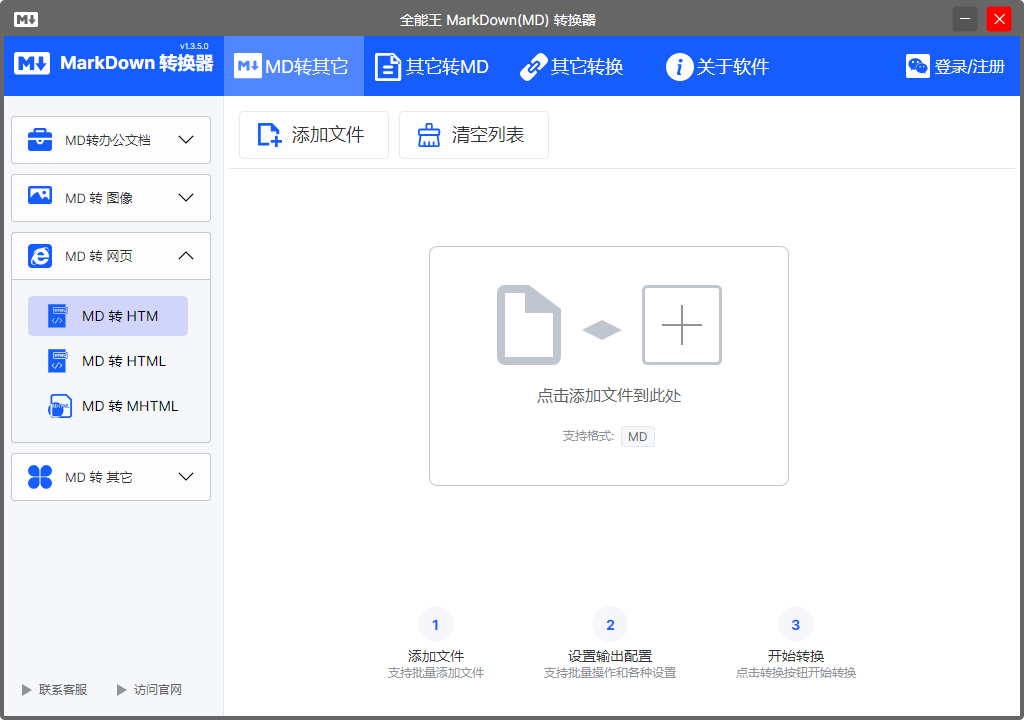Click the picture icon of MD 转 图像
1024x720 pixels.
[40, 195]
